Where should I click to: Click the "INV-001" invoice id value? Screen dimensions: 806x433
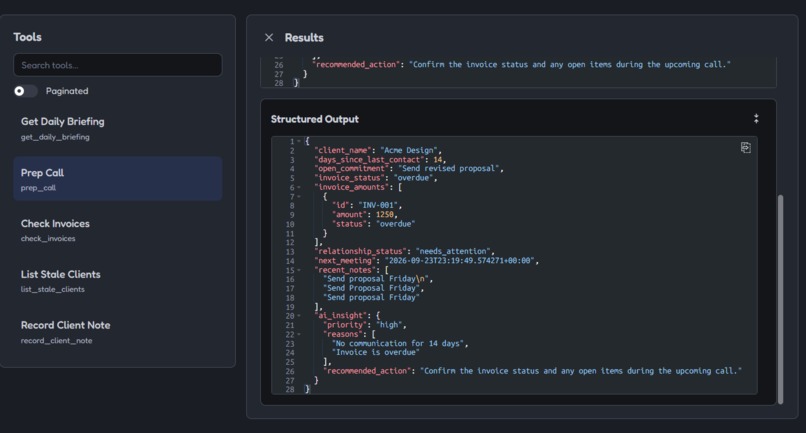(x=378, y=205)
